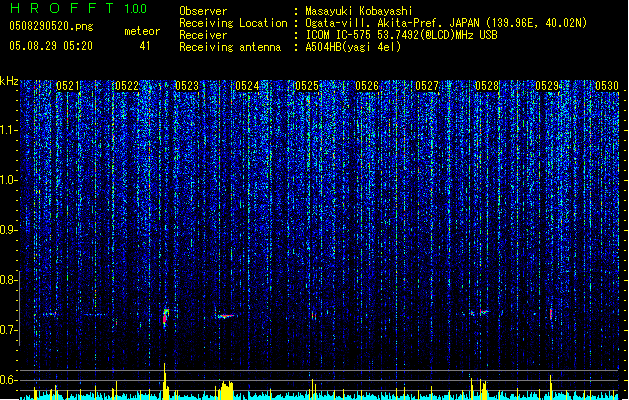This screenshot has width=629, height=400.
Task: Click the bright meteor echo after 0522
Action: (x=165, y=317)
